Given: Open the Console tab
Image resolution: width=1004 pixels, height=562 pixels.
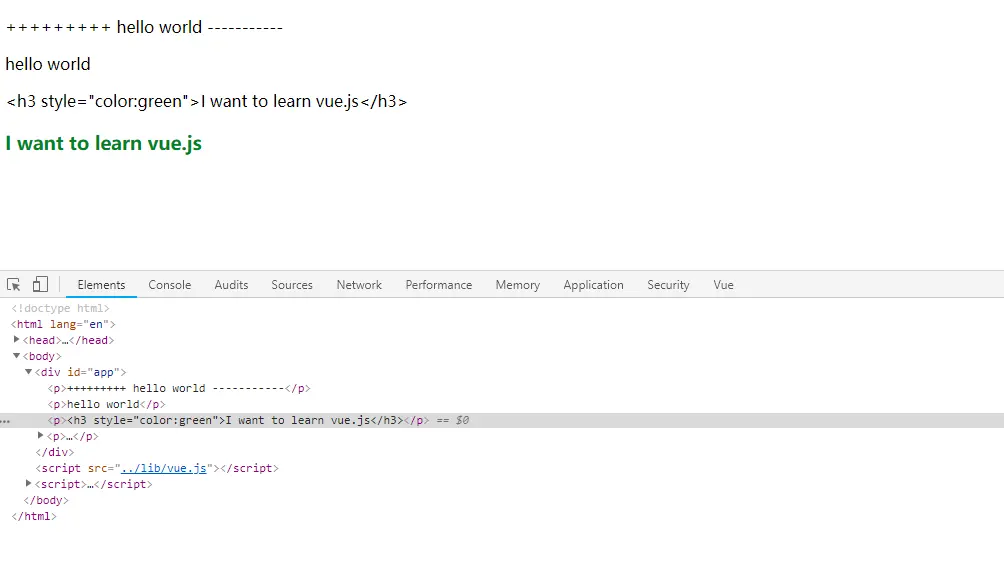Looking at the screenshot, I should (x=170, y=285).
